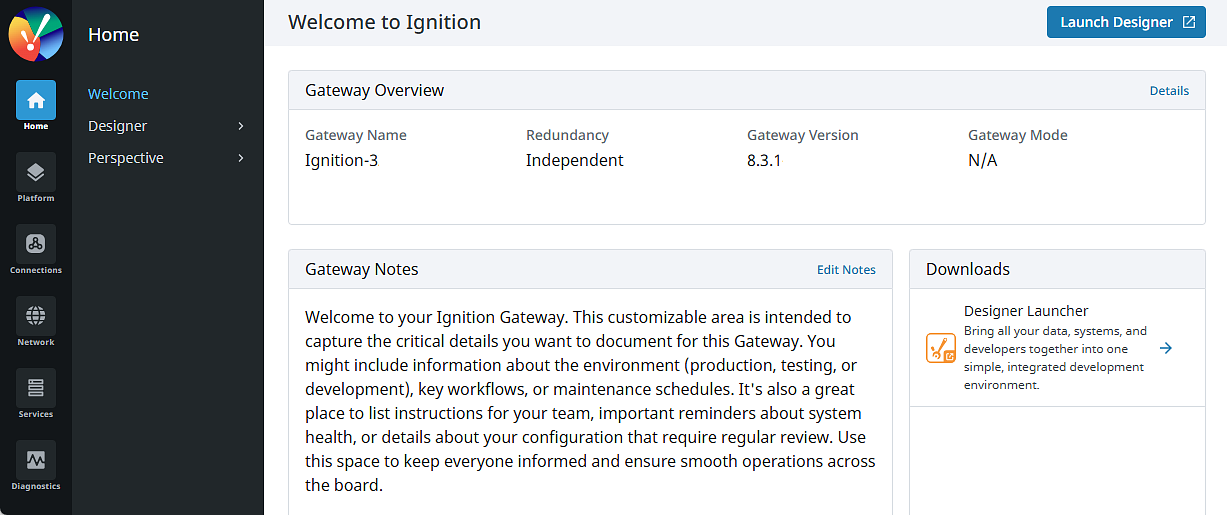Screen dimensions: 1227x515
Task: Click the Designer Launcher download title
Action: (1026, 311)
